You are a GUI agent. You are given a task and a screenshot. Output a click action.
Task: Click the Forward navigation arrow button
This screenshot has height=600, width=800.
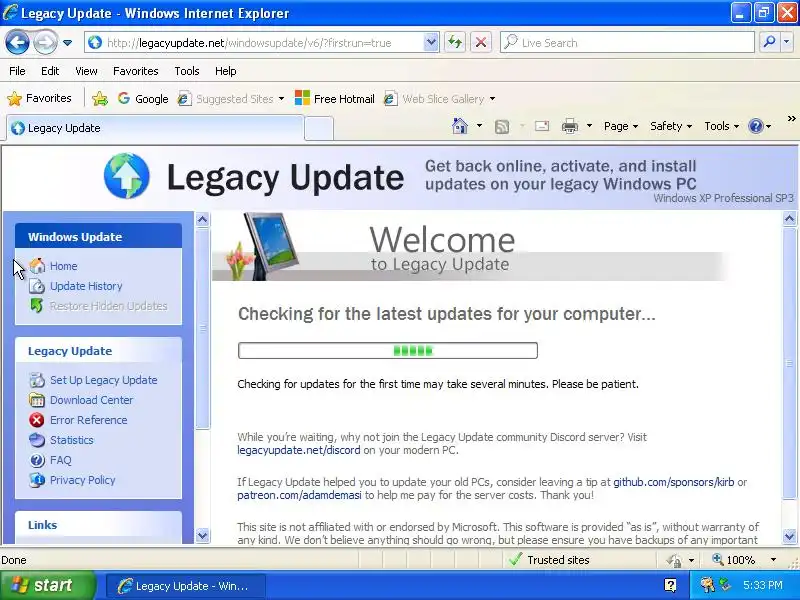(x=45, y=42)
